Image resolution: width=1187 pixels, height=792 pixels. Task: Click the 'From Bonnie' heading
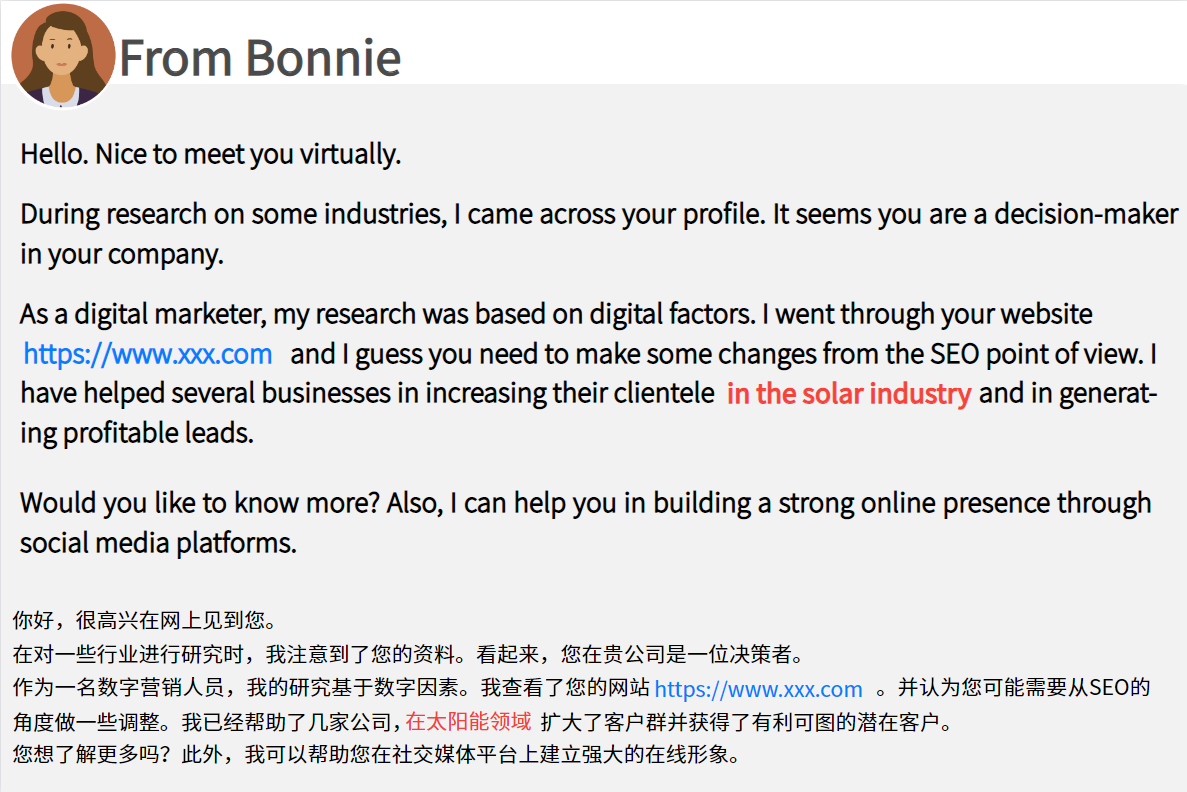click(260, 58)
